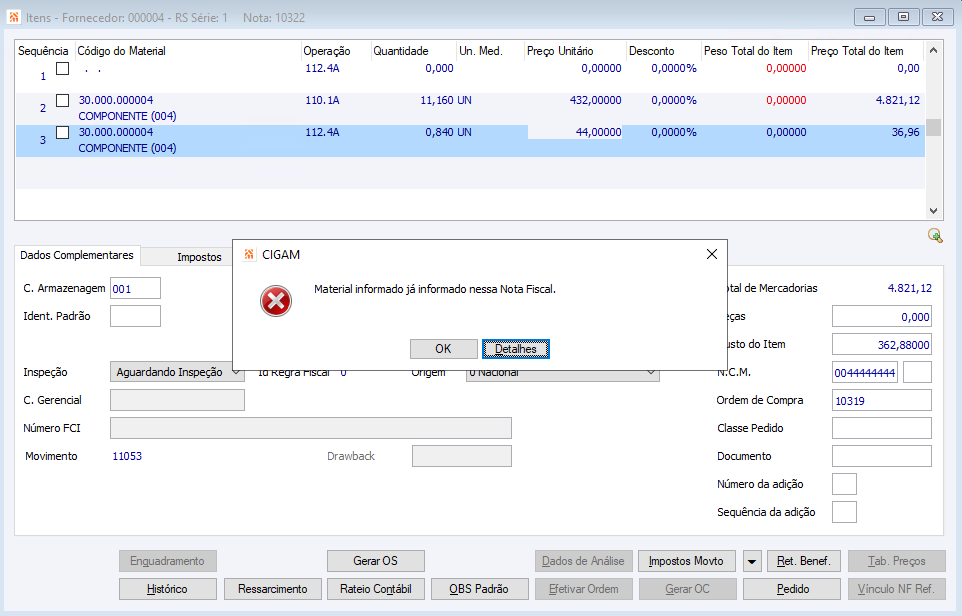Viewport: 962px width, 616px height.
Task: Click the Custo do Item field 362,88000
Action: point(882,345)
